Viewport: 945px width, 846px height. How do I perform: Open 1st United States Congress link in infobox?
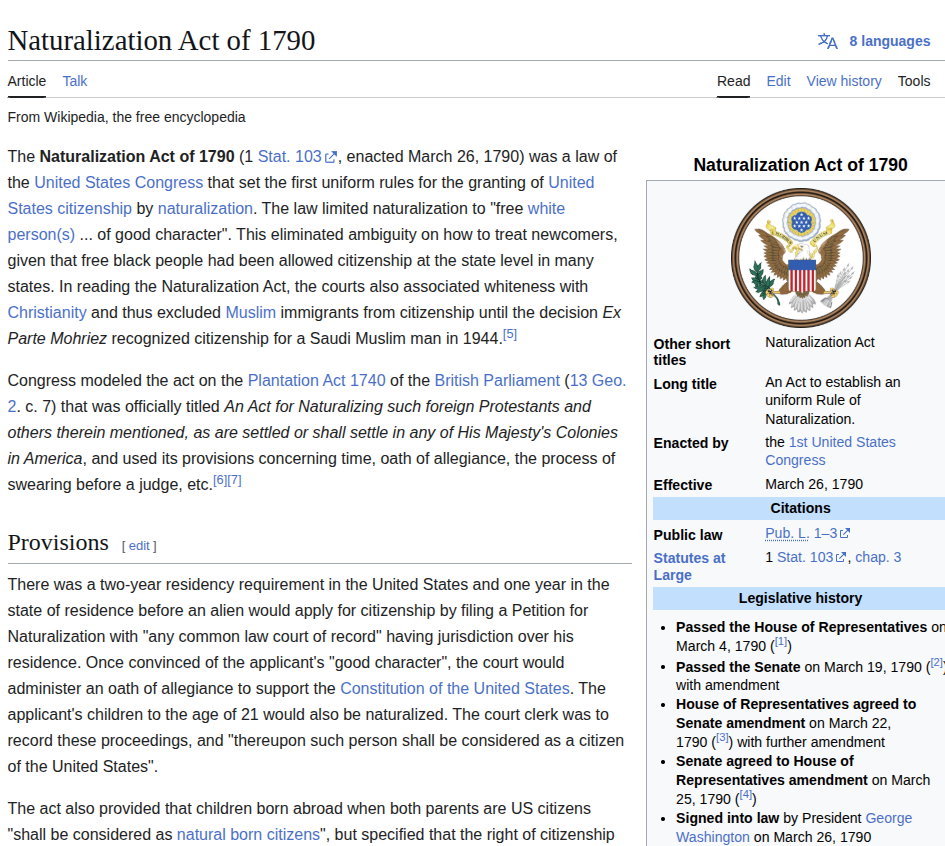click(842, 442)
